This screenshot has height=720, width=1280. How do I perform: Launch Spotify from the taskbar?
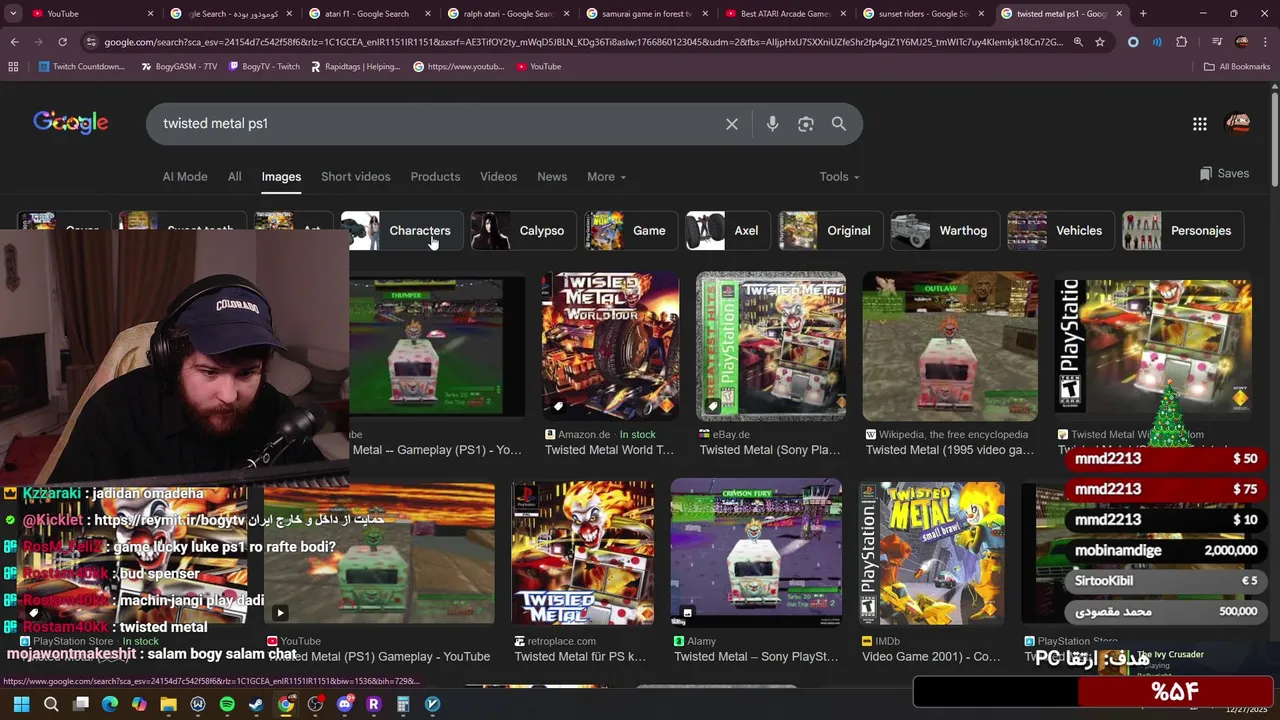coord(227,704)
